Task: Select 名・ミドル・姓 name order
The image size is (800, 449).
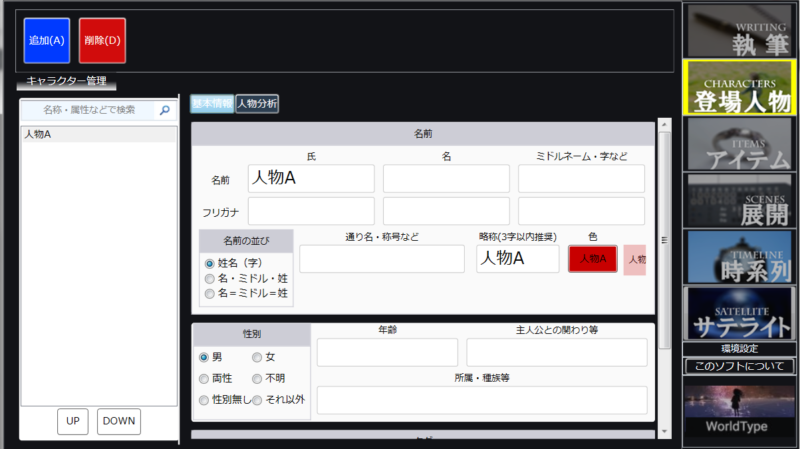Action: (x=210, y=279)
